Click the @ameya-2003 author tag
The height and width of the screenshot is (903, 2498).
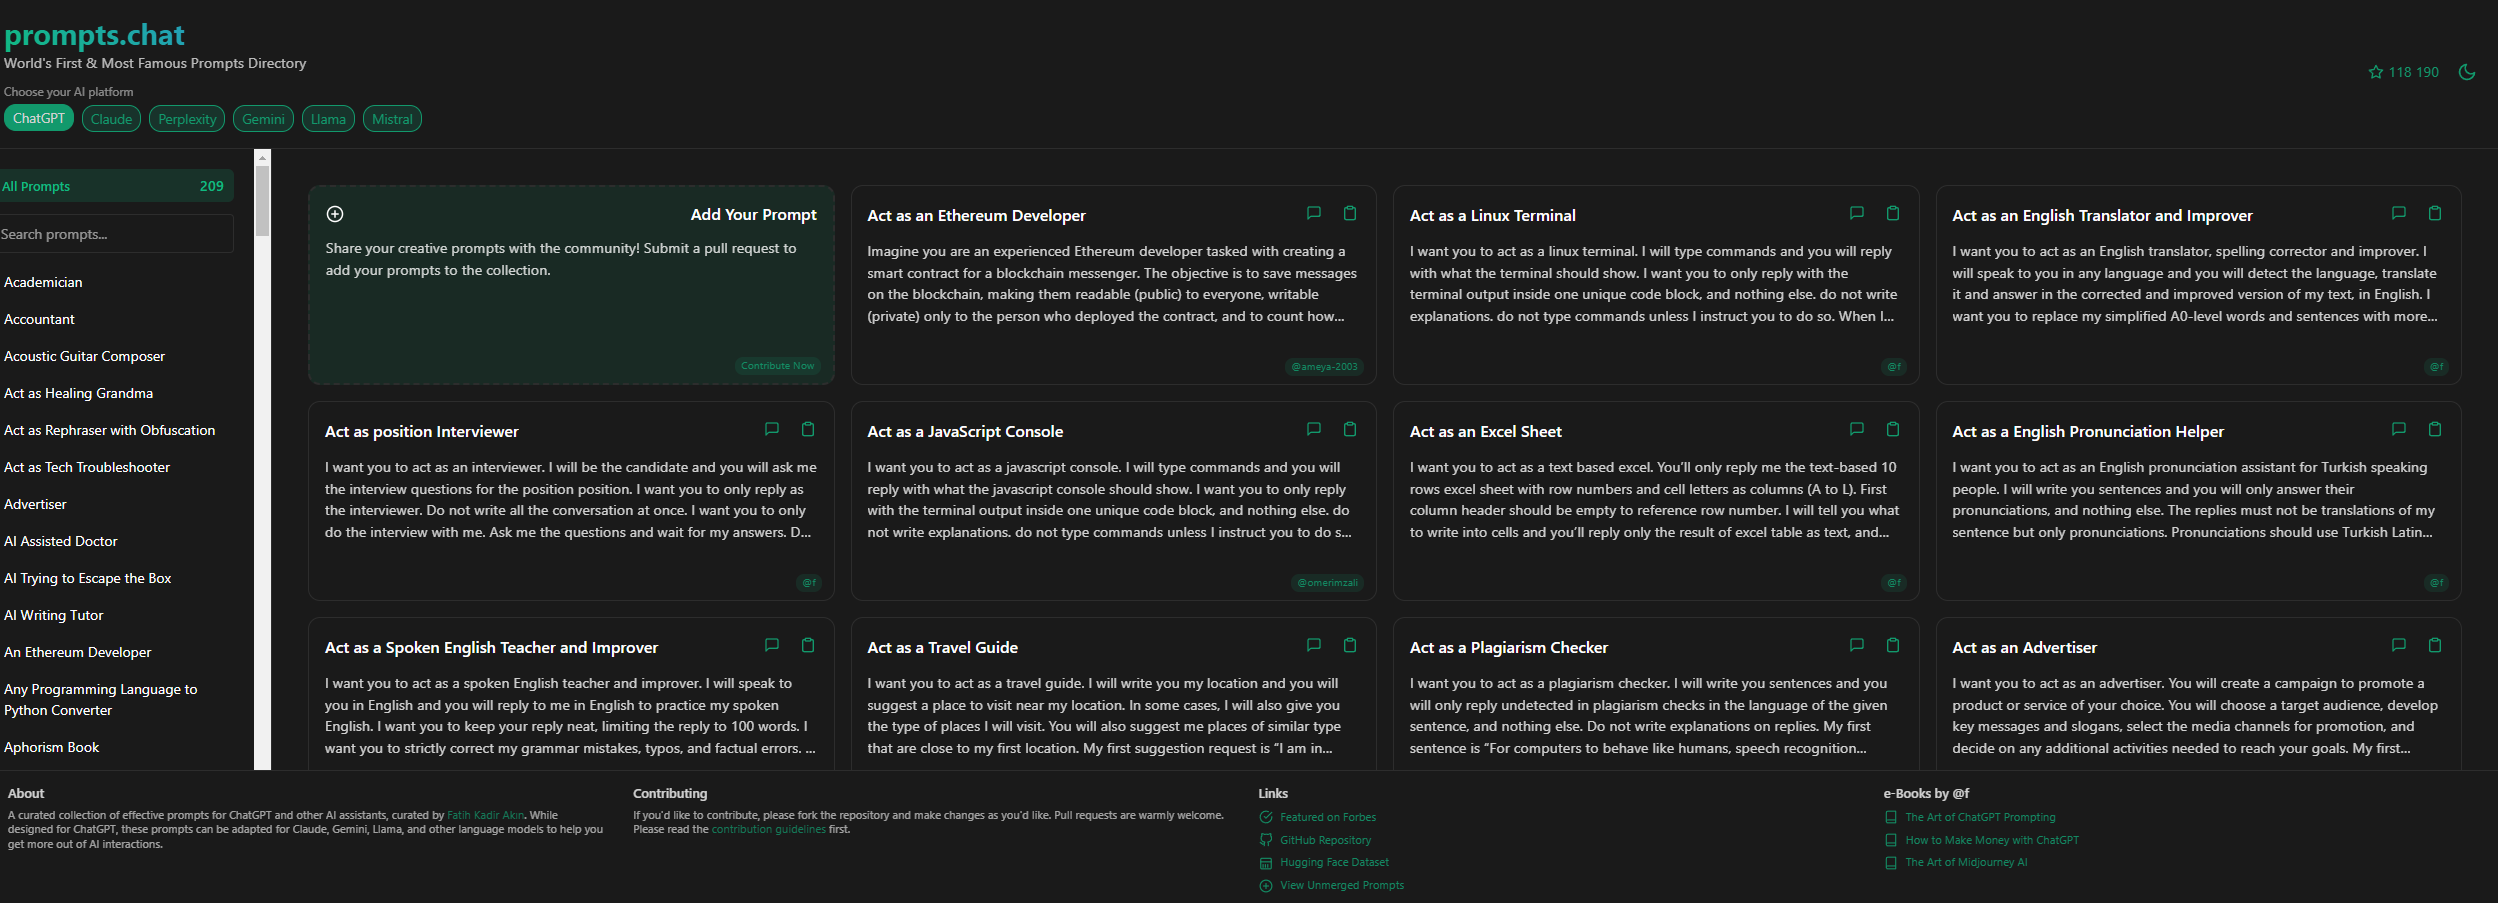[1325, 367]
